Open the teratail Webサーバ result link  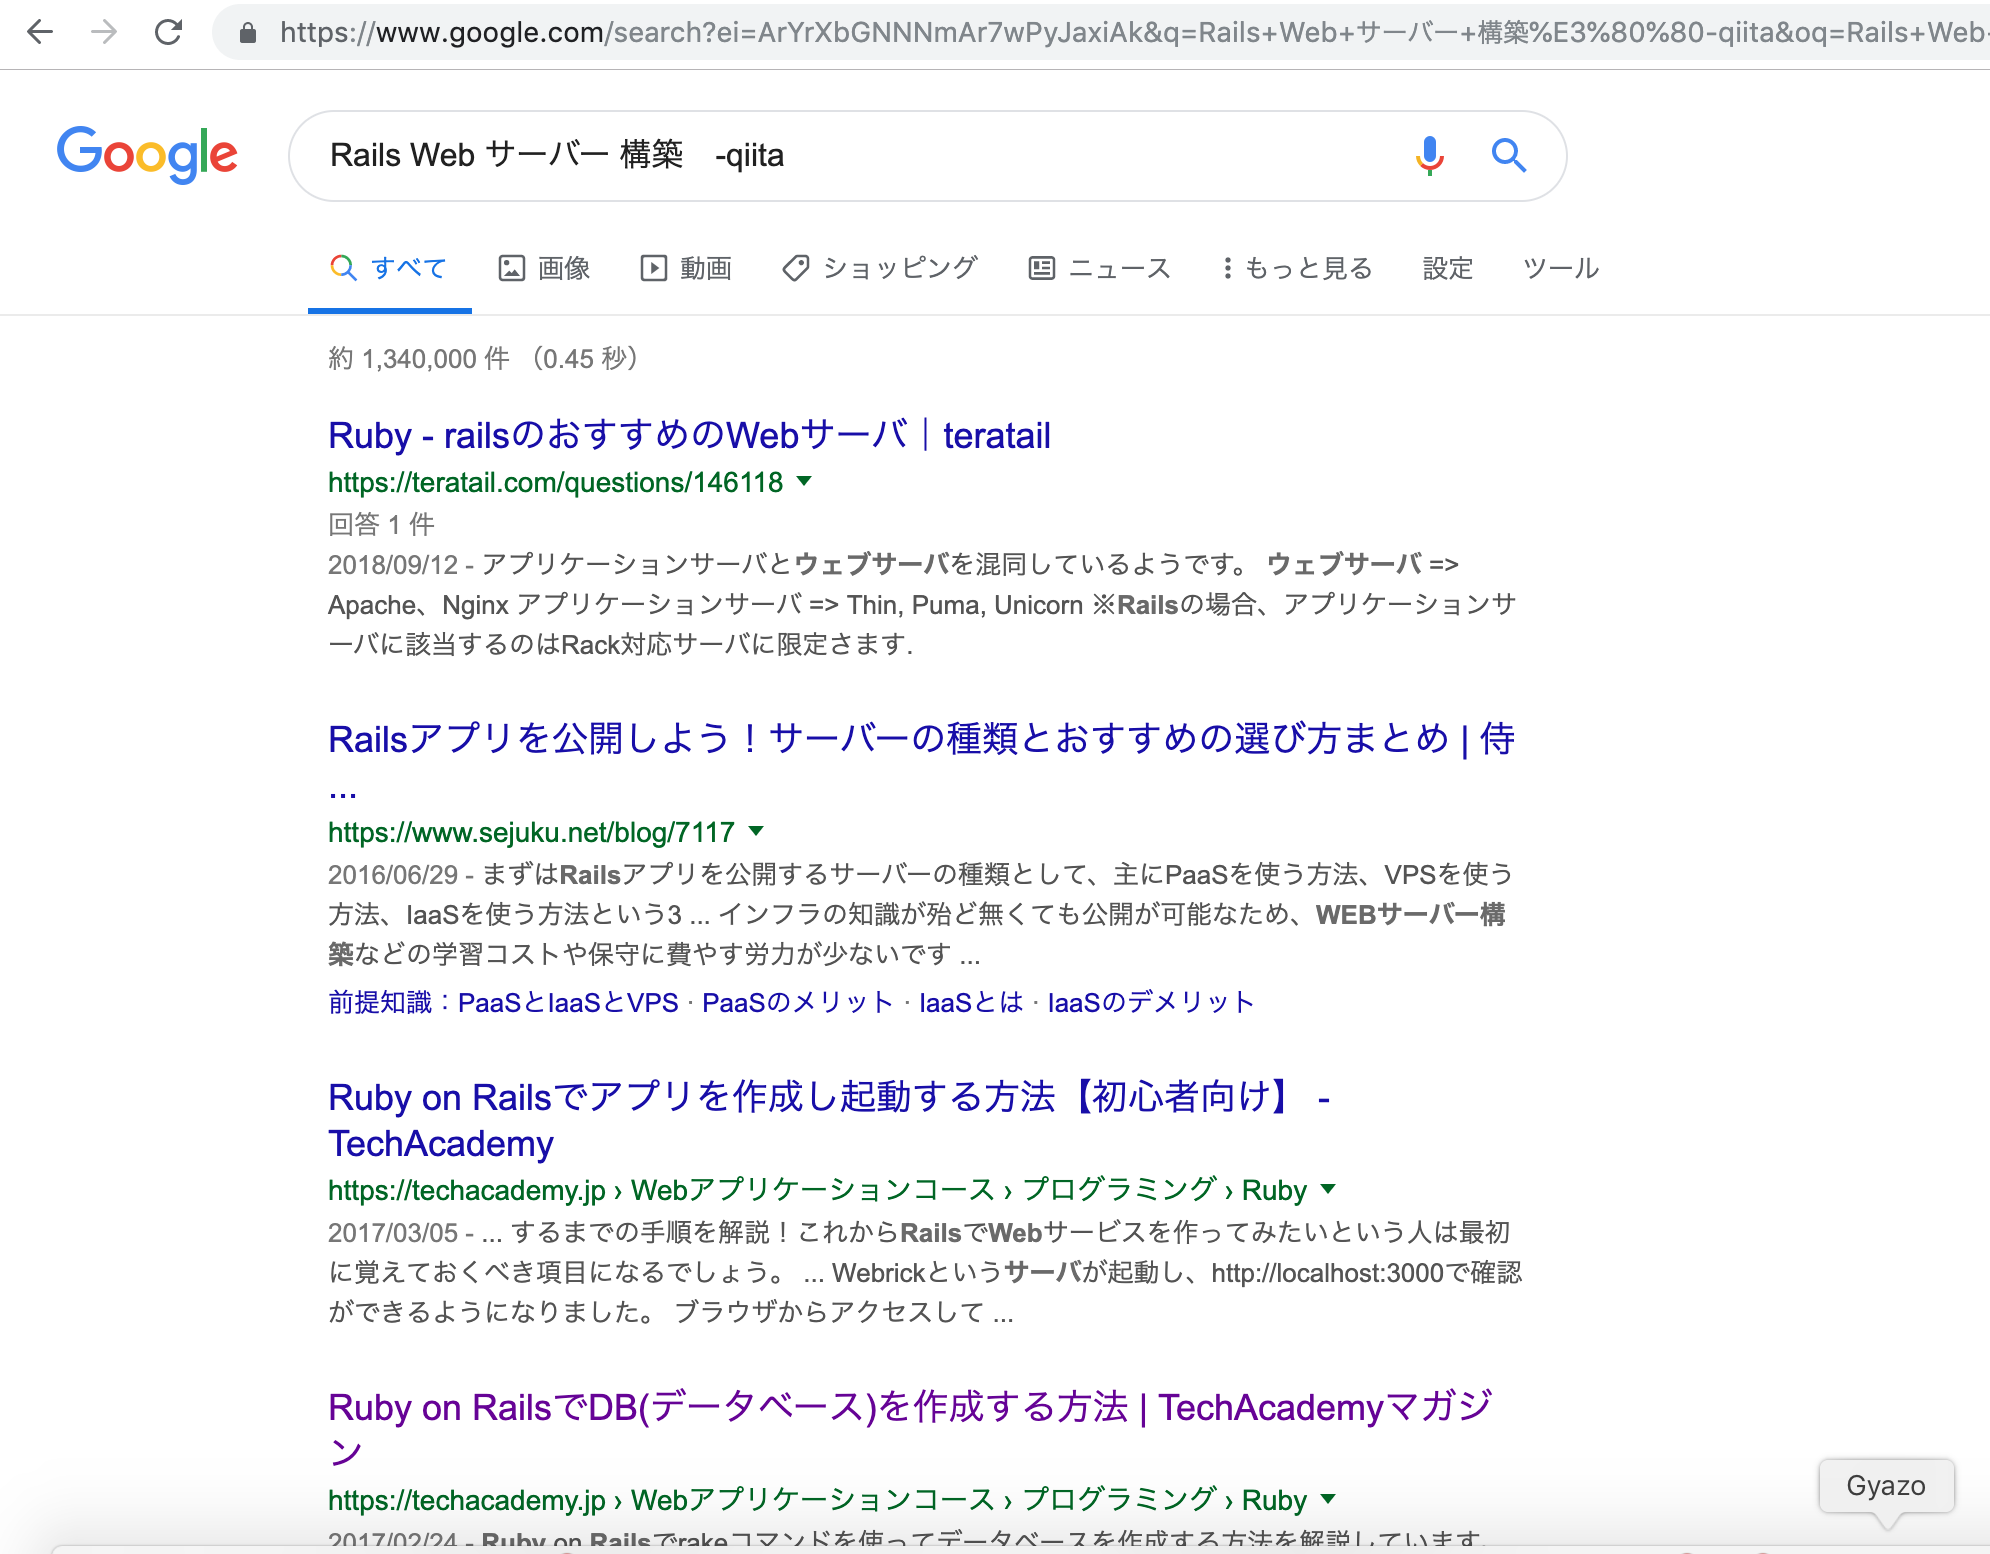[x=689, y=436]
